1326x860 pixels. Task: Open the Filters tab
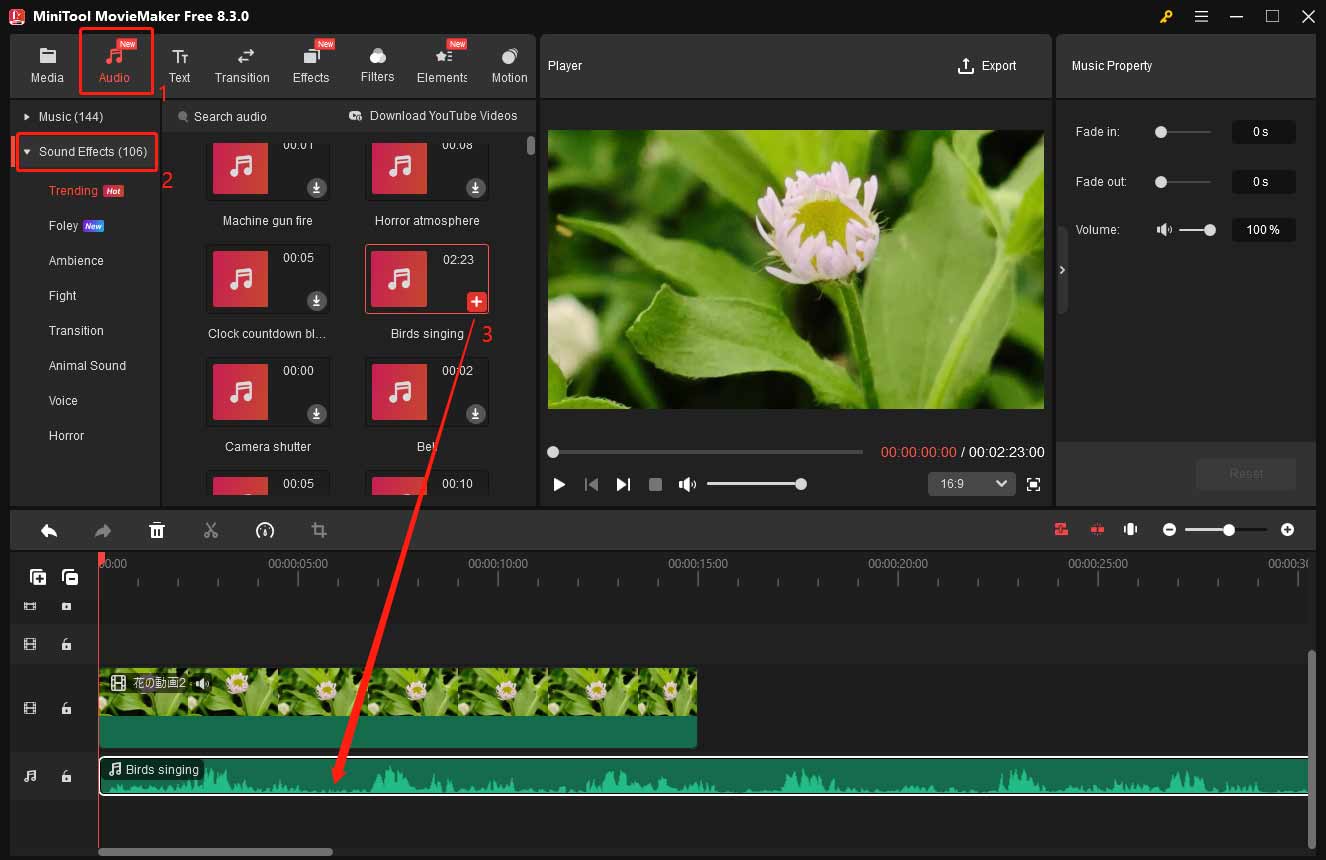point(377,65)
